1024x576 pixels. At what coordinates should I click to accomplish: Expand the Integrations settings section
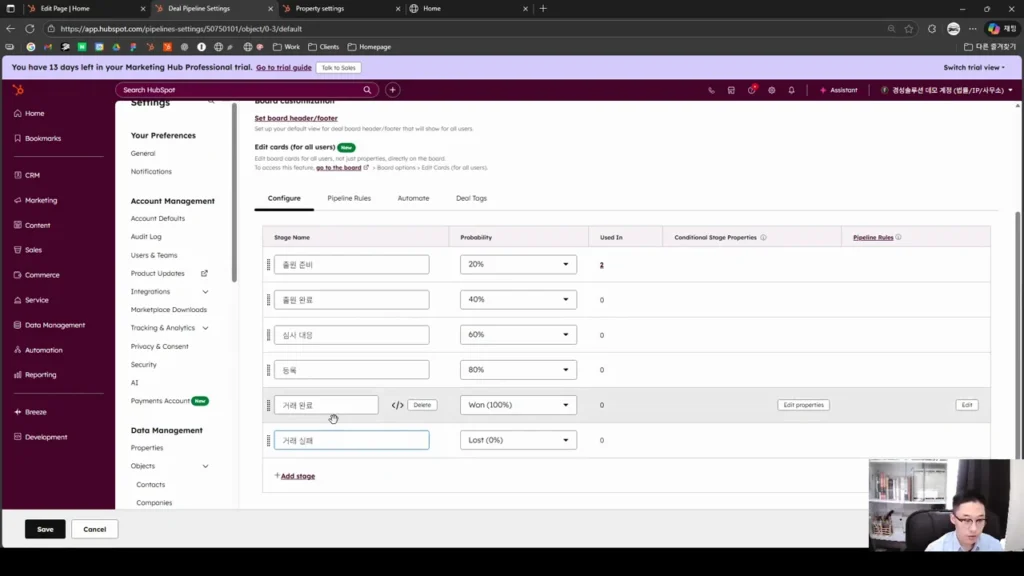pos(205,292)
